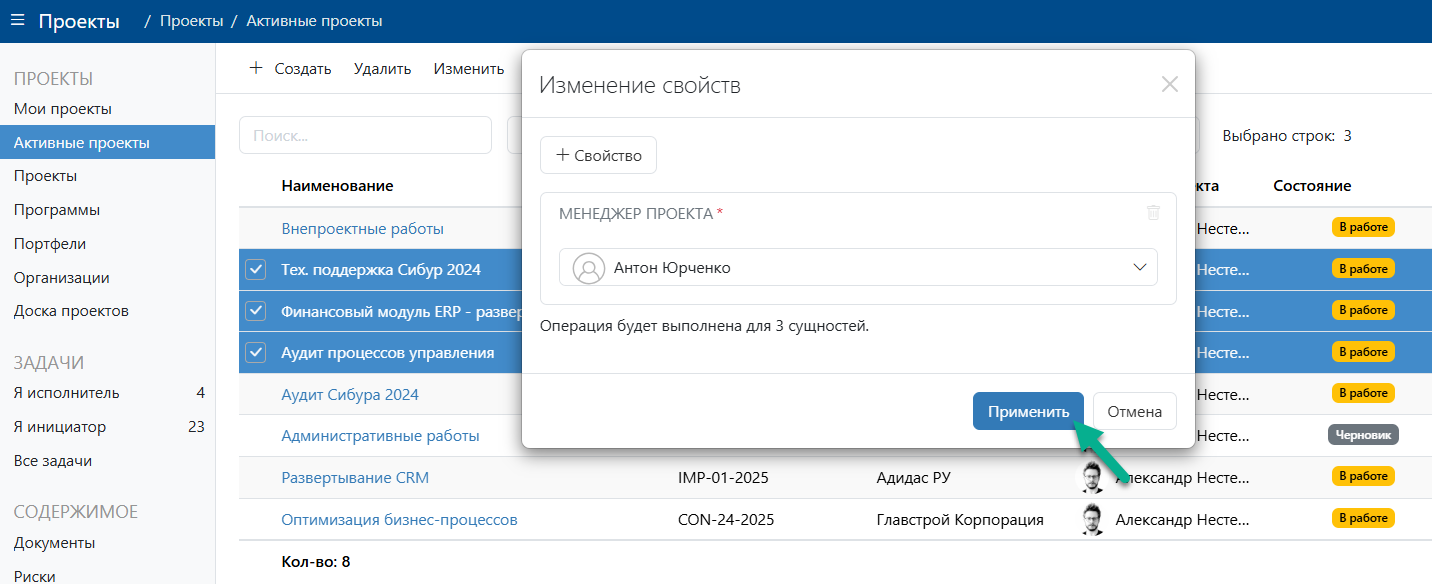Click Александр Нестеров's avatar in Развертывание CRM row
1432x584 pixels.
(x=1094, y=477)
